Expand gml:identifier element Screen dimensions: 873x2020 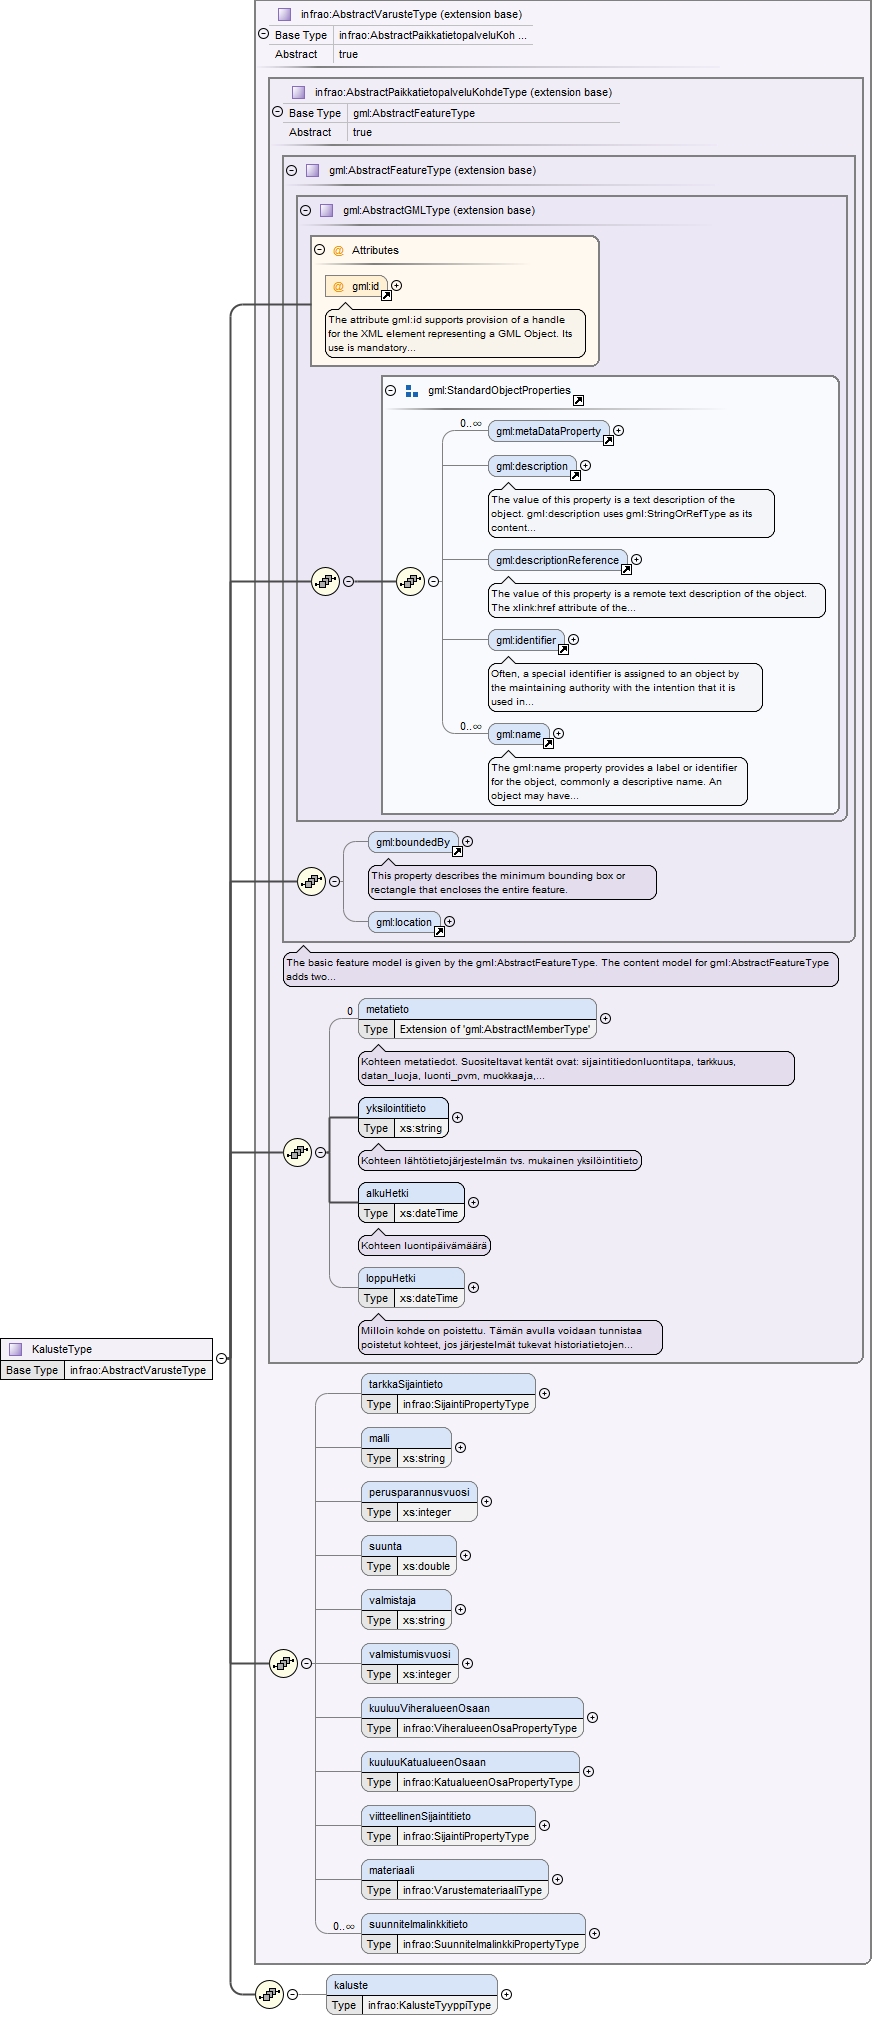coord(574,640)
